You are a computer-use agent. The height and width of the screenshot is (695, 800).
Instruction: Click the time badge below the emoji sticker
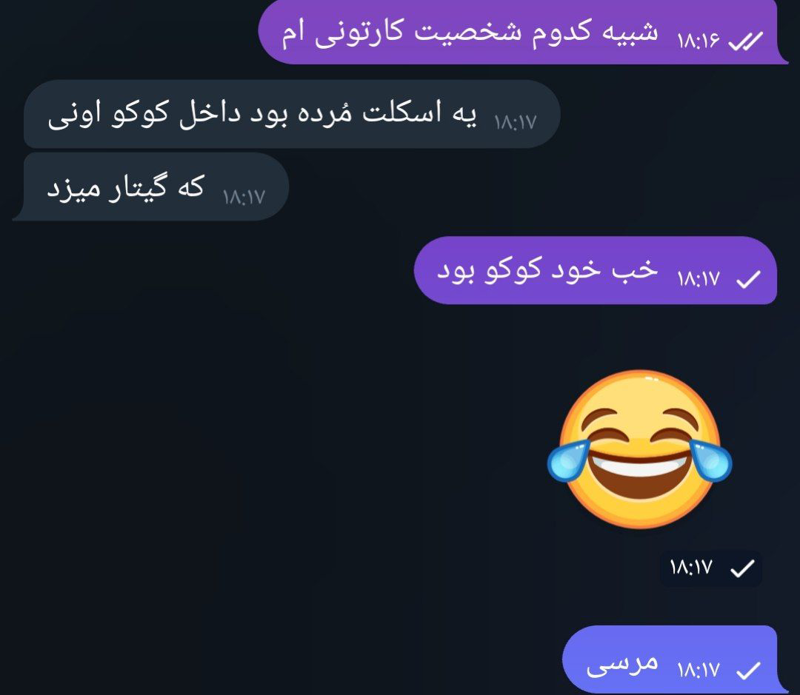tap(711, 568)
